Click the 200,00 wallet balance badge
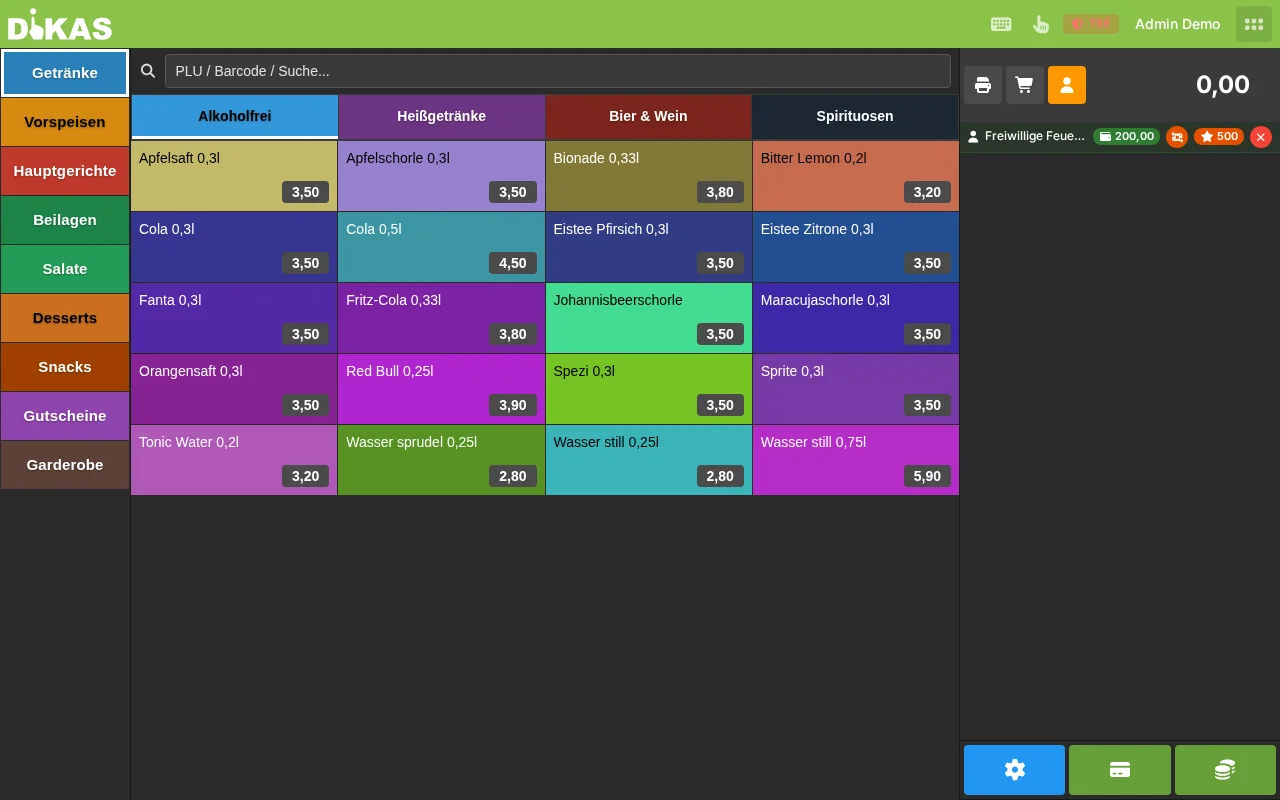This screenshot has height=800, width=1280. [x=1126, y=137]
